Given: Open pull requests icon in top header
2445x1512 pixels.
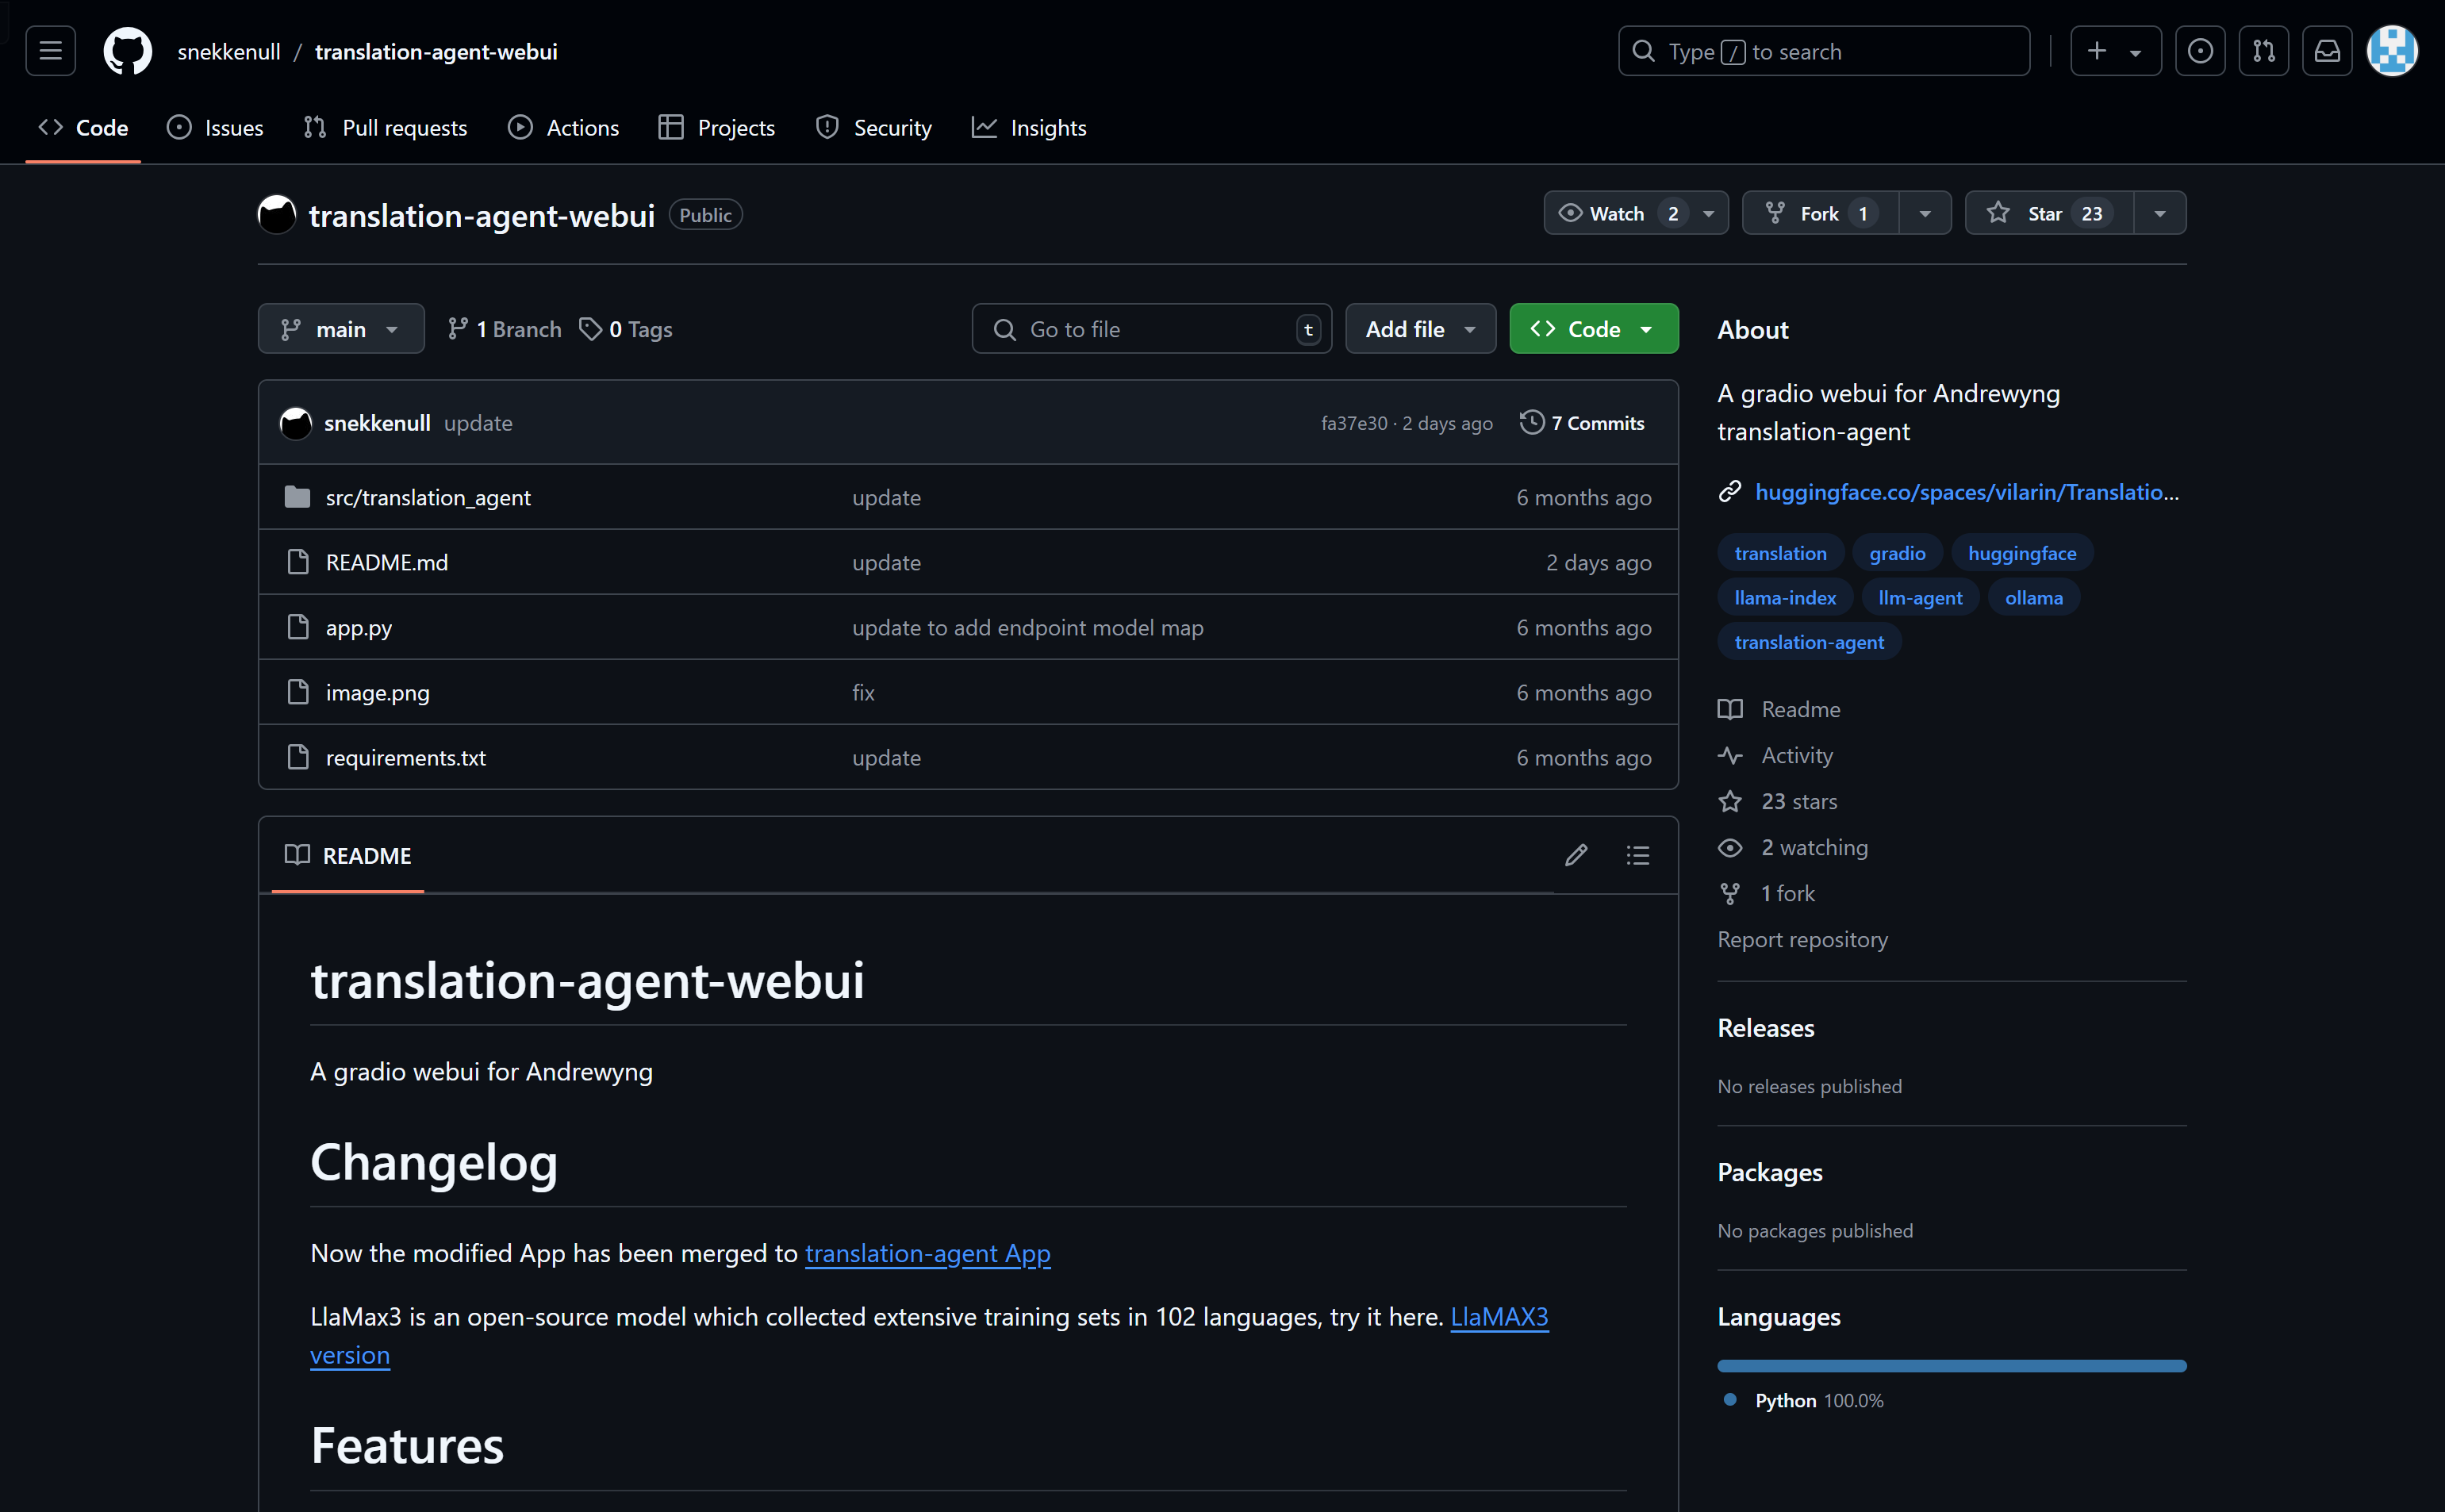Looking at the screenshot, I should click(2264, 51).
